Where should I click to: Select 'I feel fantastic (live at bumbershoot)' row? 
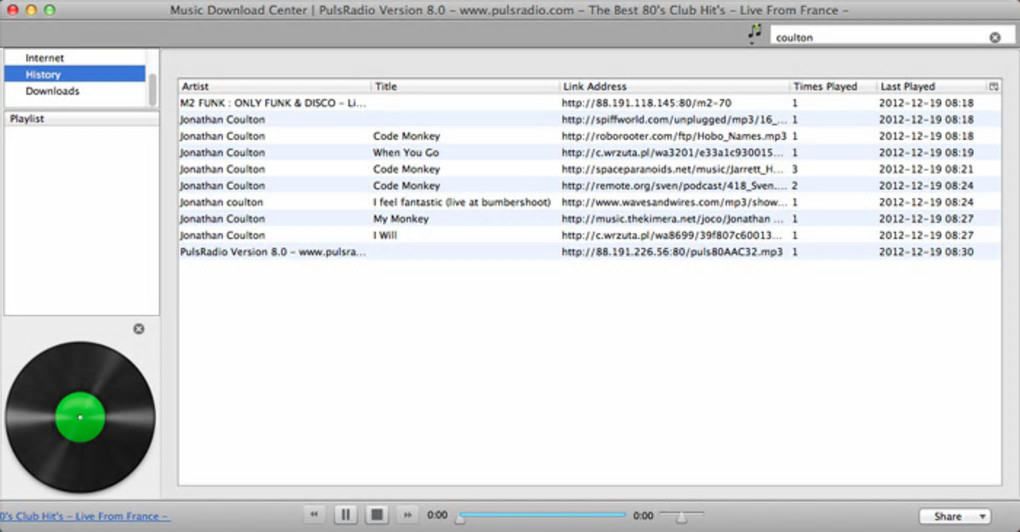(589, 202)
